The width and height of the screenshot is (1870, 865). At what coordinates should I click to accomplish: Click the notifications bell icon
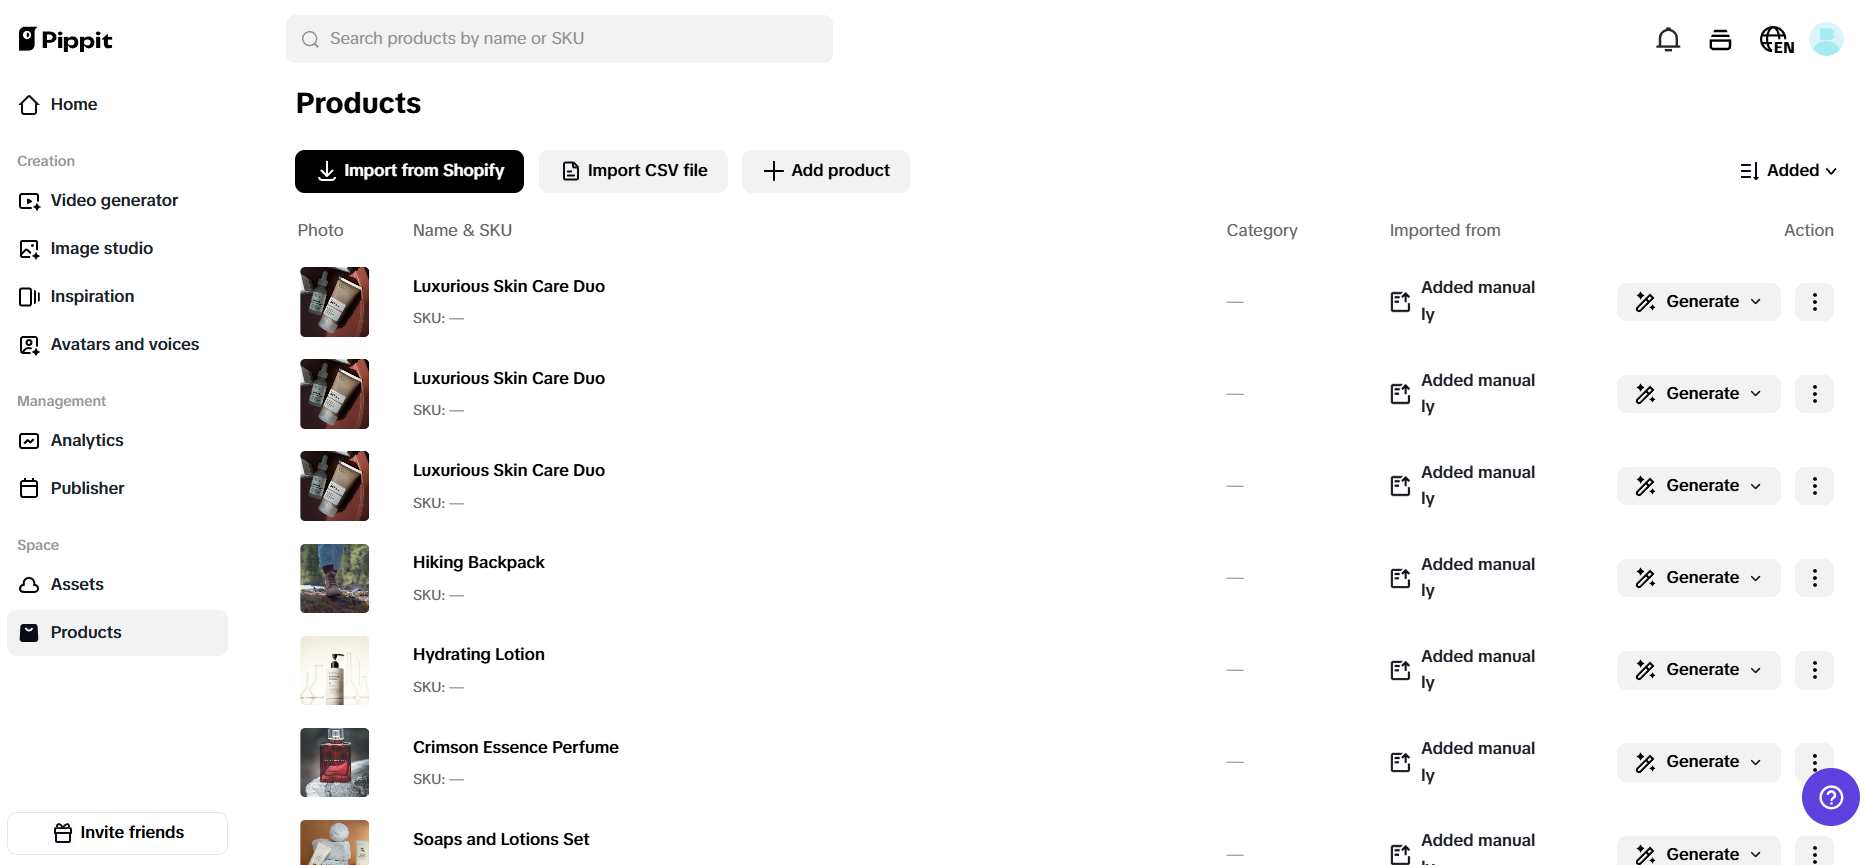(x=1668, y=40)
